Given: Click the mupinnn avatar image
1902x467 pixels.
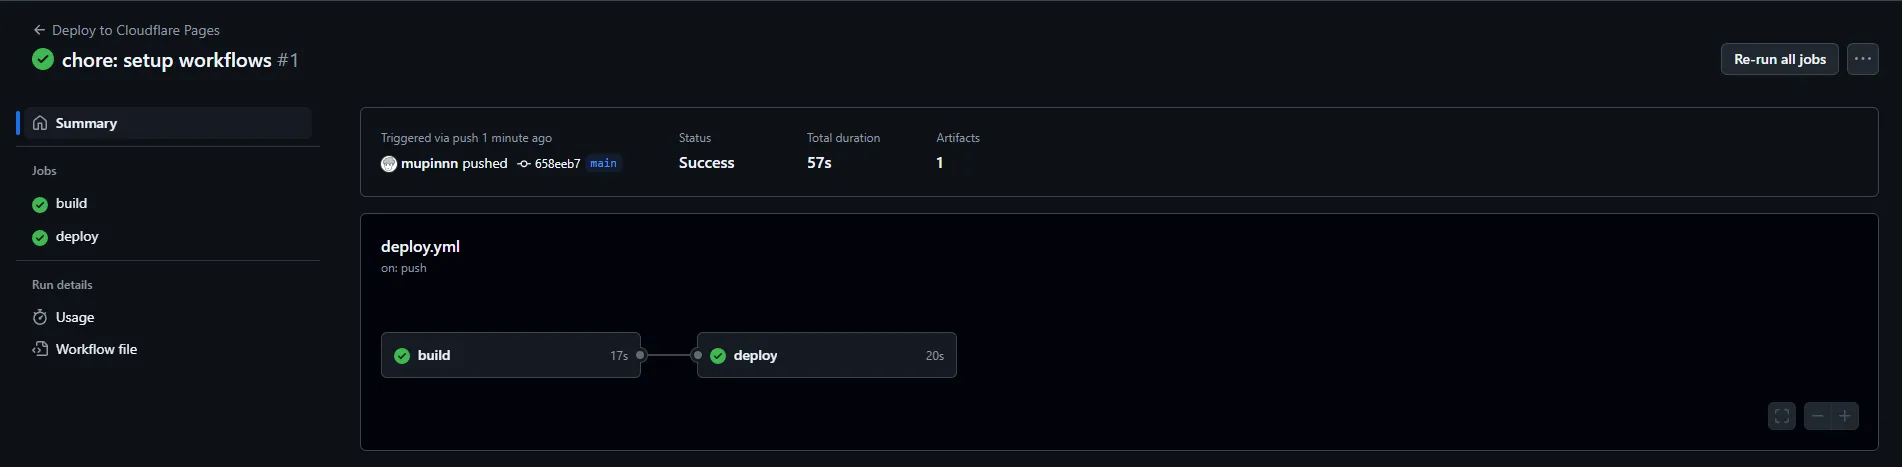Looking at the screenshot, I should [389, 164].
